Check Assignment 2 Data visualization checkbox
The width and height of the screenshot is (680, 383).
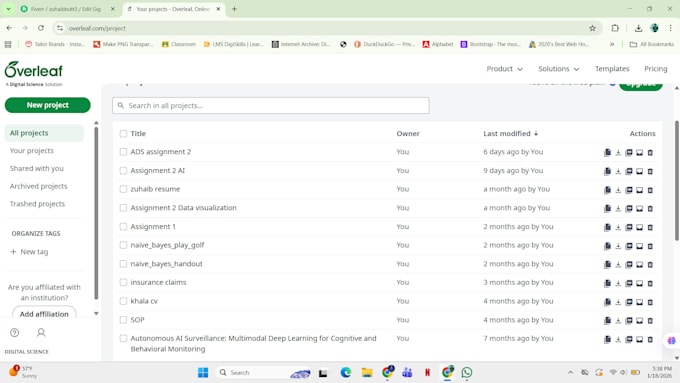[123, 208]
